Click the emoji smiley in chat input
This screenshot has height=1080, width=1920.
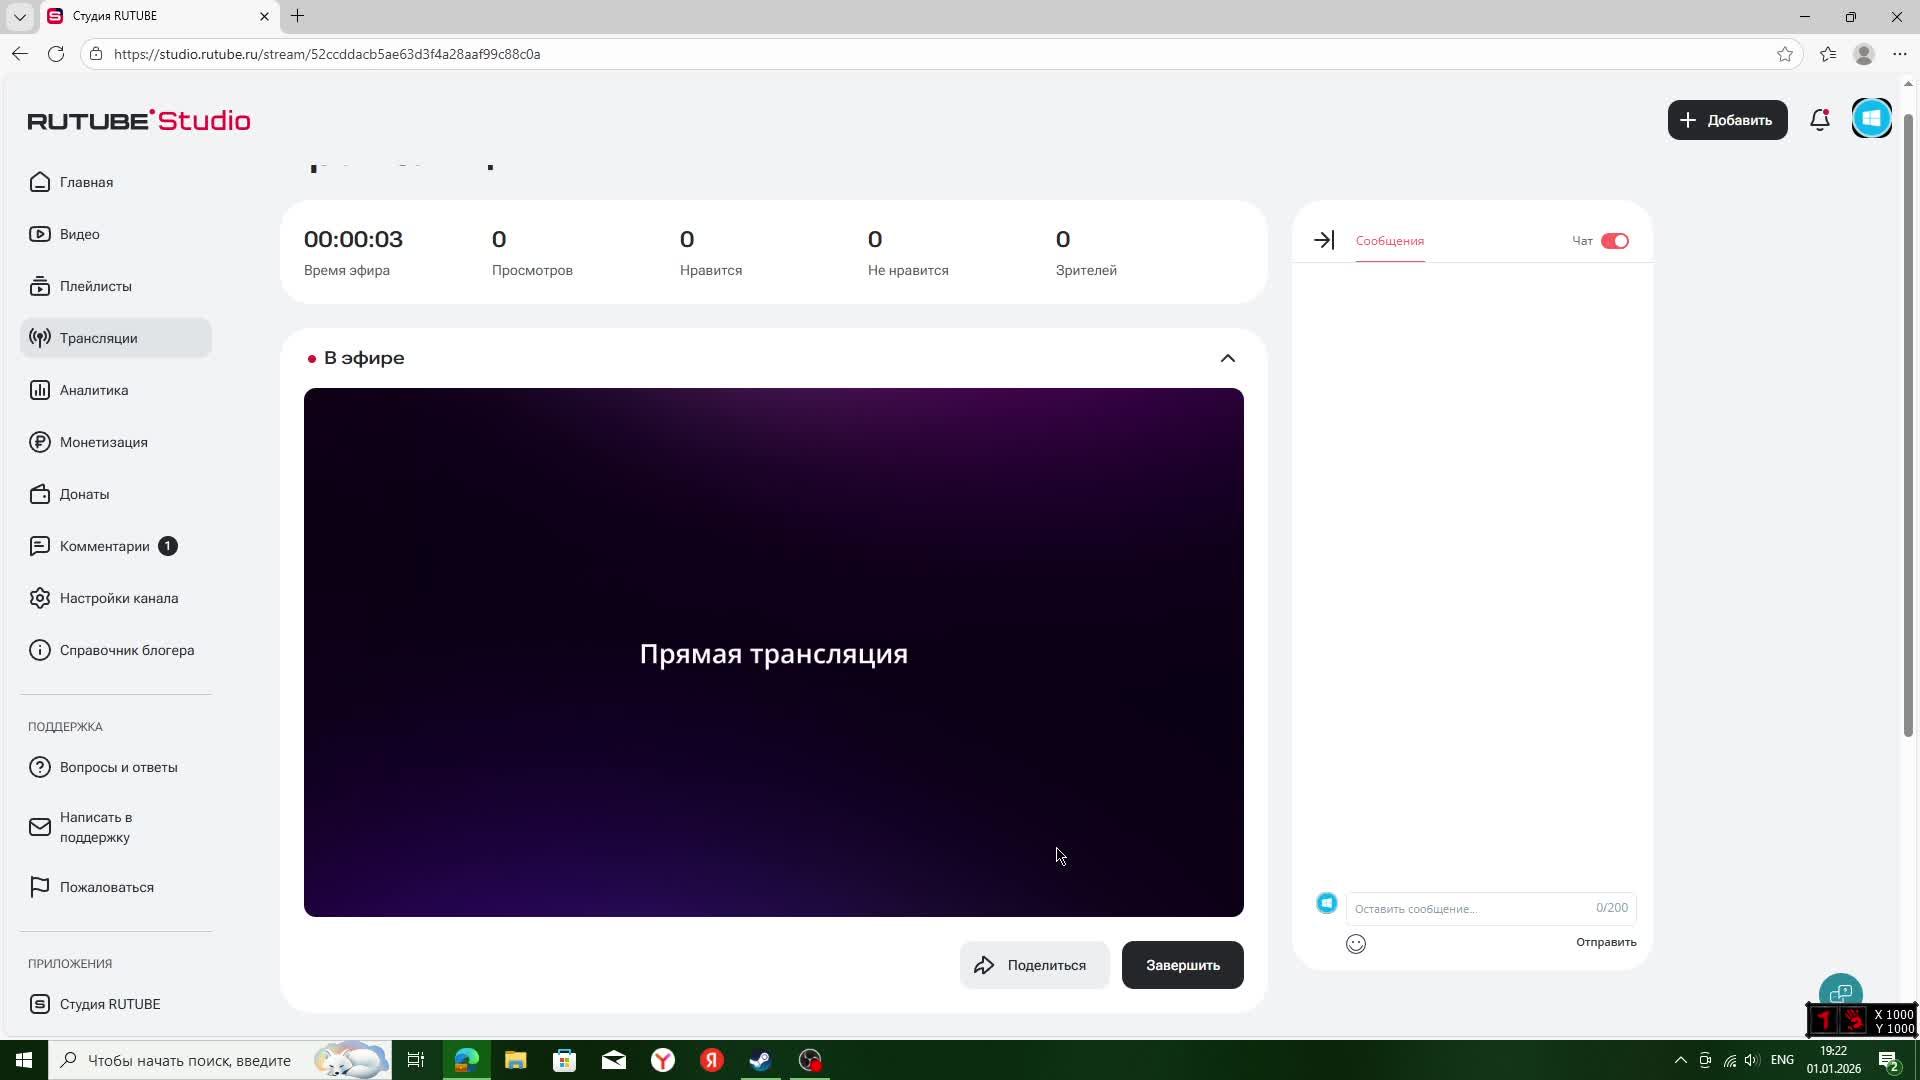[x=1355, y=943]
